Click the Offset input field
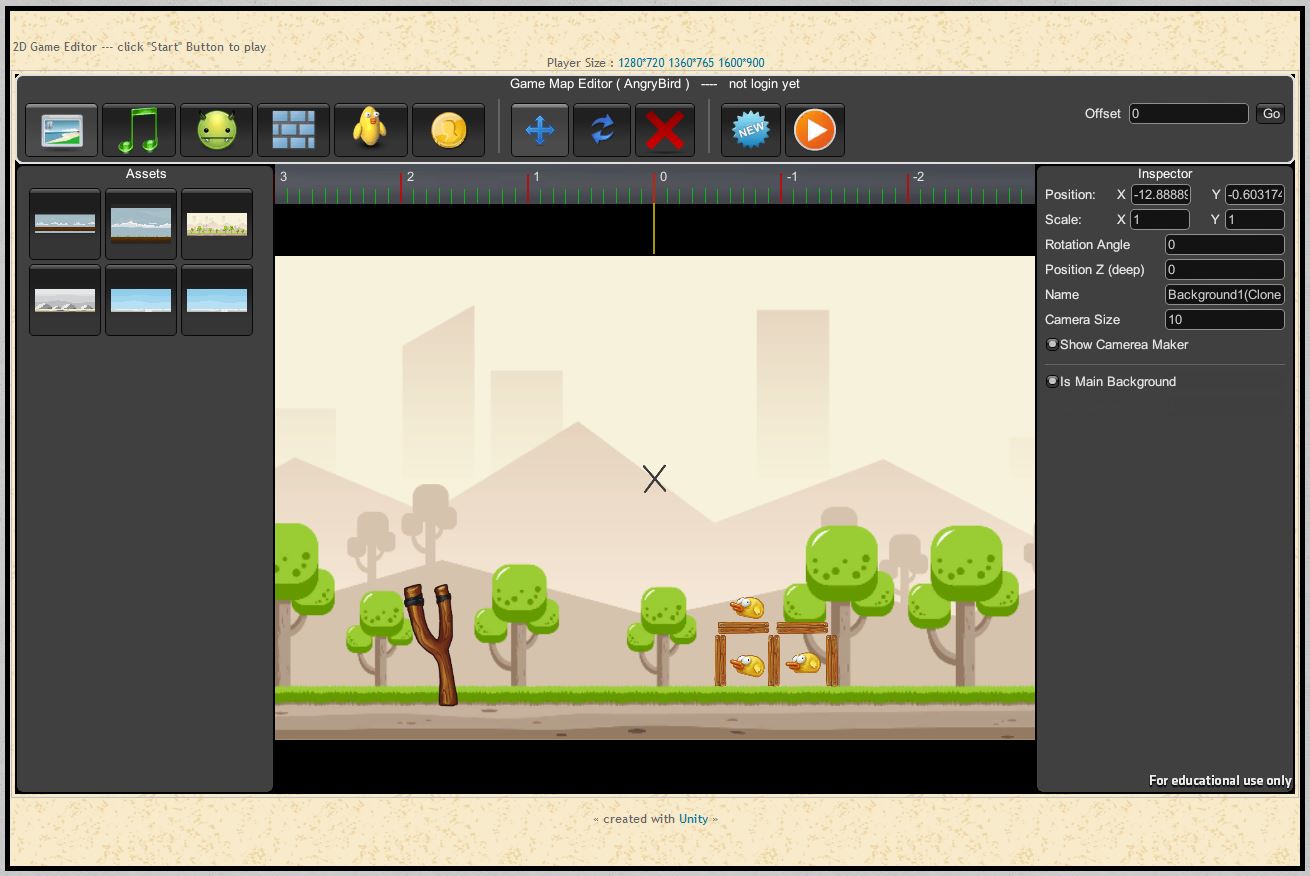The image size is (1310, 876). point(1188,114)
